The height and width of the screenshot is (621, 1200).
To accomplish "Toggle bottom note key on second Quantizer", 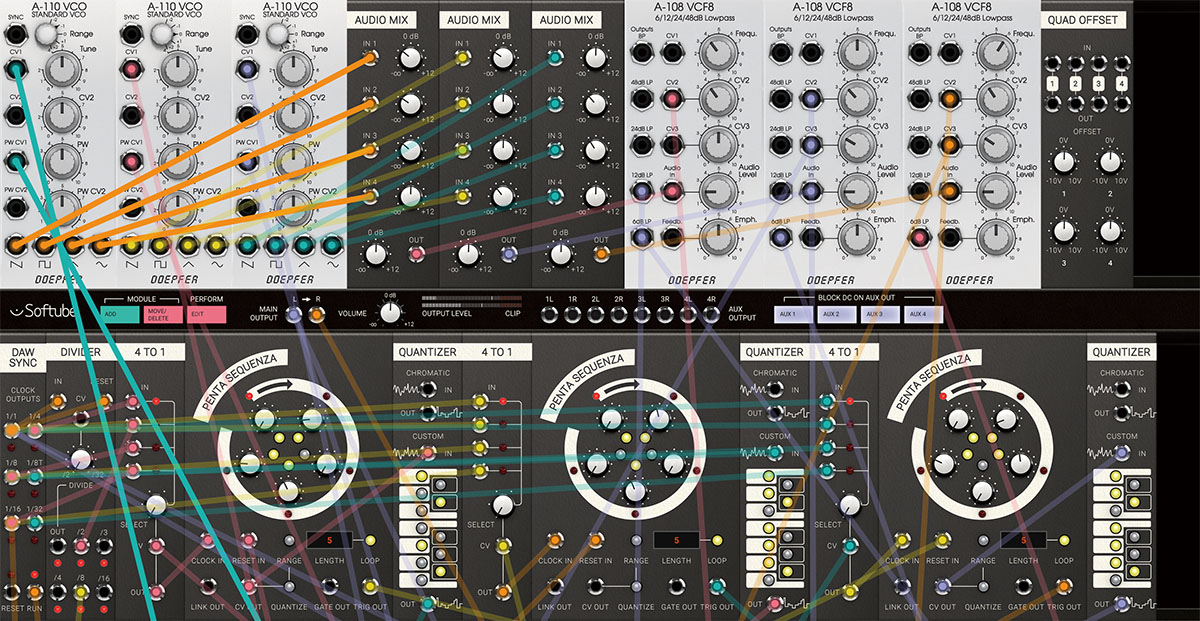I will coord(768,581).
